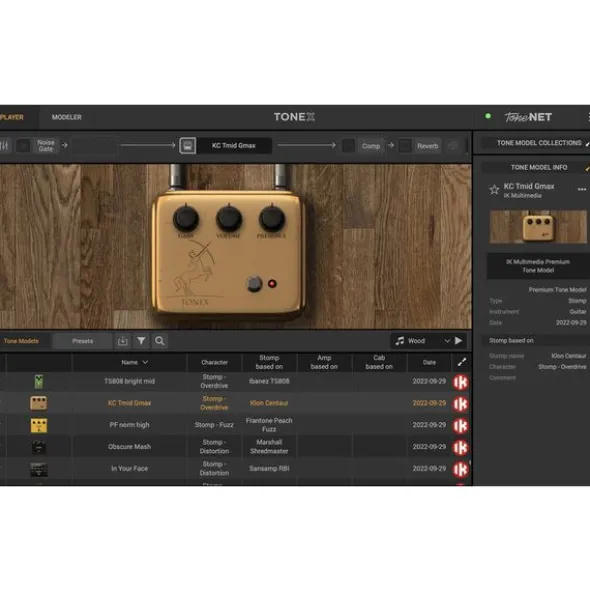Screen dimensions: 590x591
Task: Open the Noise Gate block
Action: 46,145
